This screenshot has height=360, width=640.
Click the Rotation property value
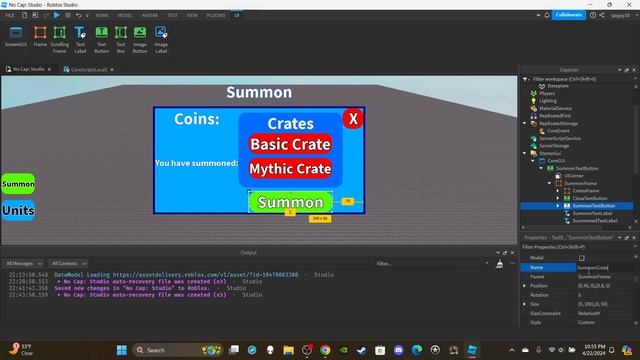[x=605, y=295]
